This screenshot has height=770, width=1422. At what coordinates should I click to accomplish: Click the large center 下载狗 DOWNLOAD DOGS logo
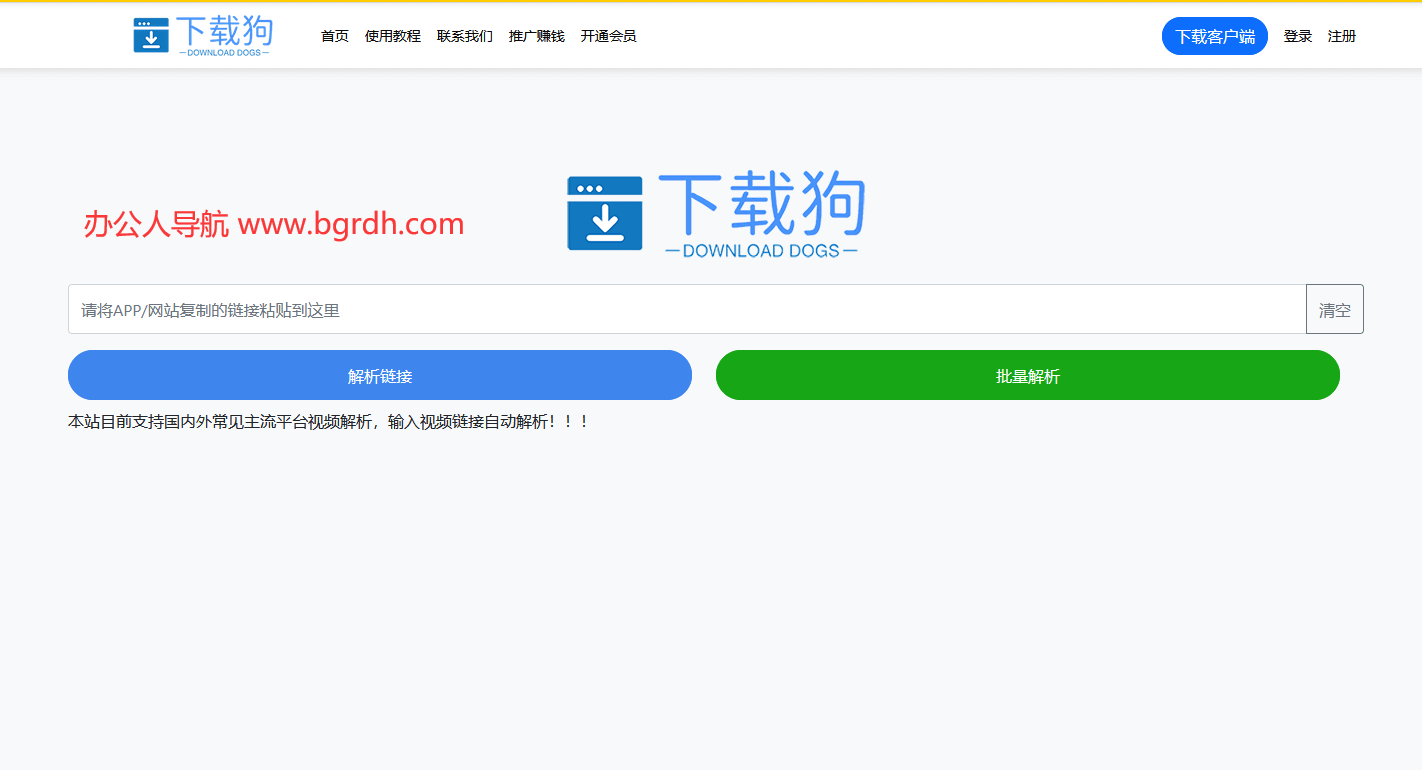(x=716, y=214)
